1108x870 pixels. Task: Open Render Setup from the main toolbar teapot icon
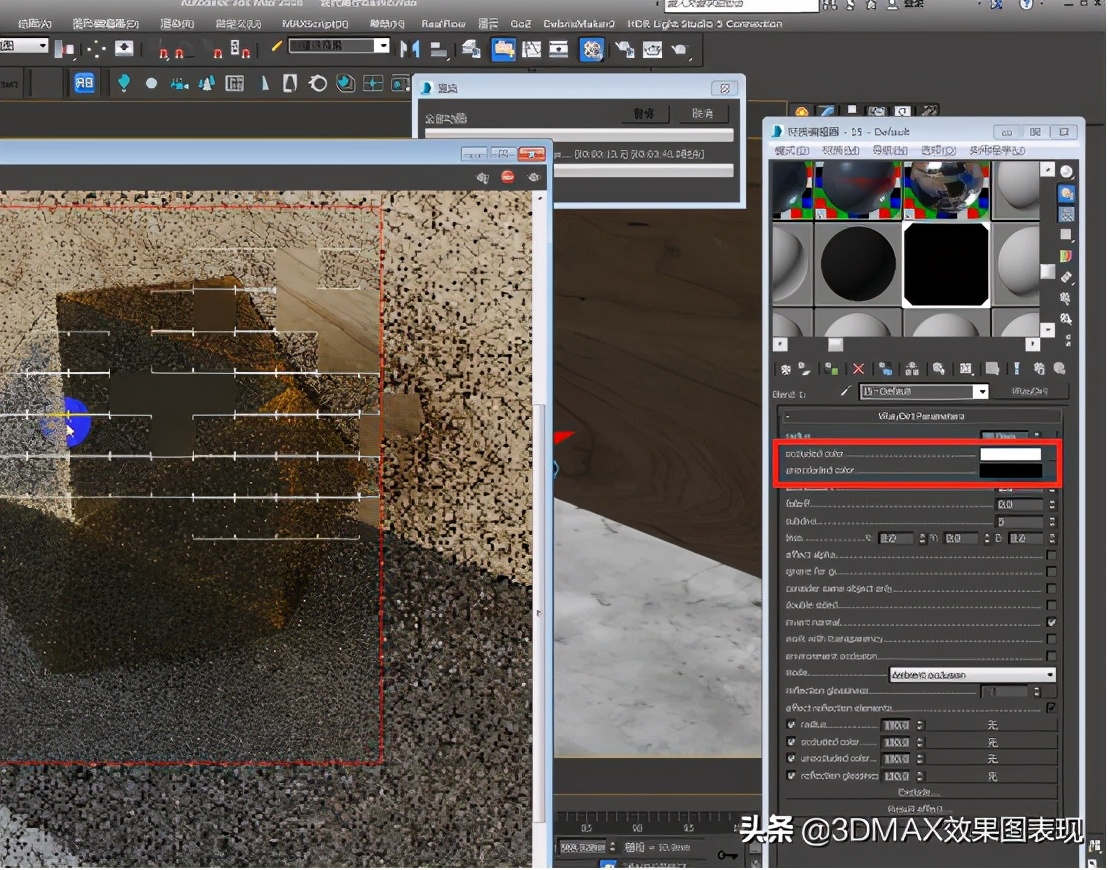625,50
